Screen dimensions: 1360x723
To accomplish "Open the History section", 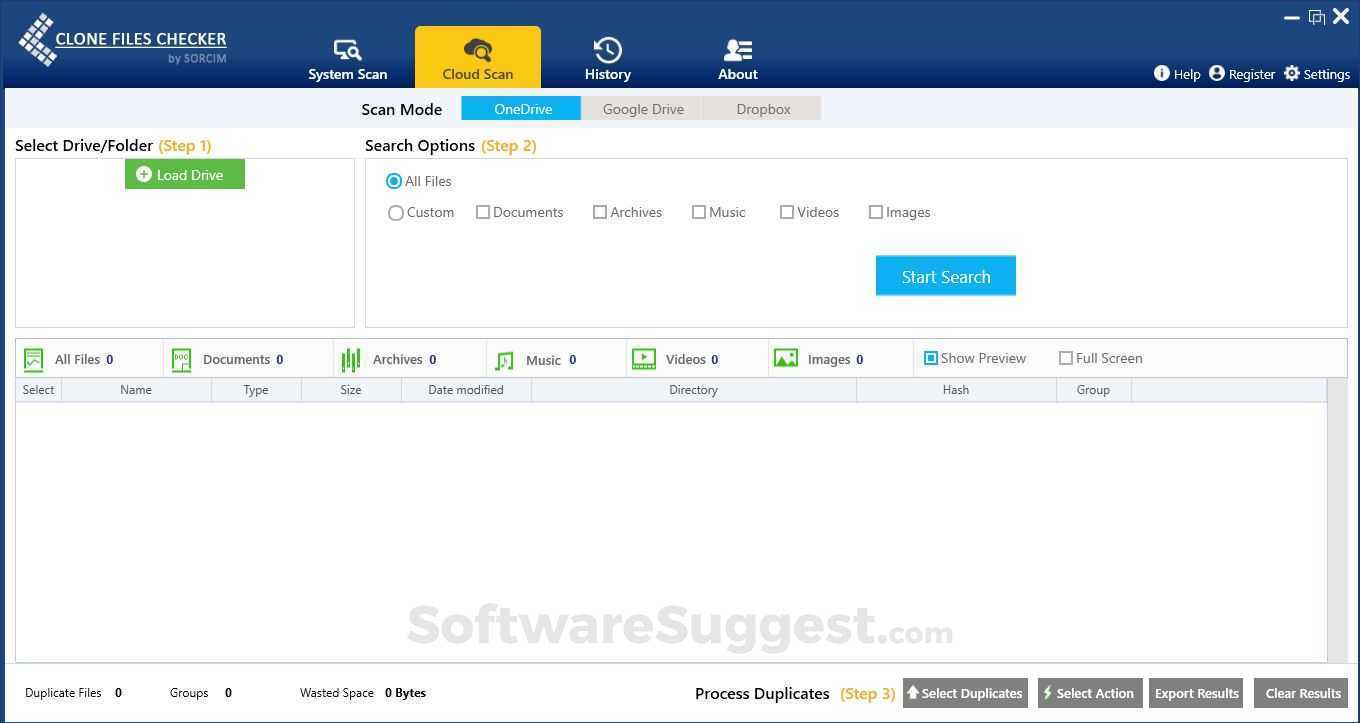I will pyautogui.click(x=607, y=48).
